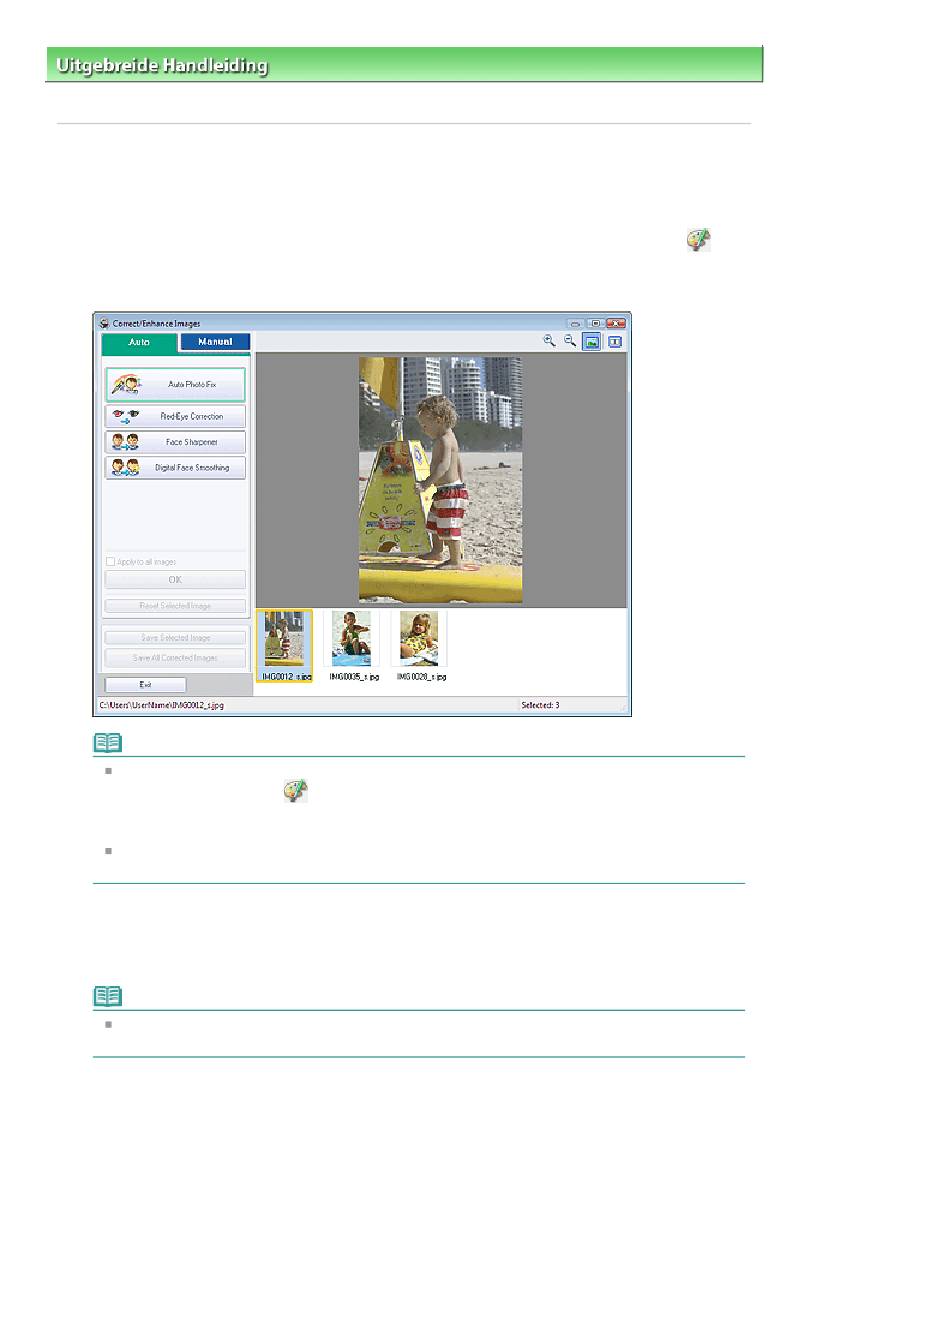Click the OK button
Screen dimensions: 950x1344
[x=175, y=580]
